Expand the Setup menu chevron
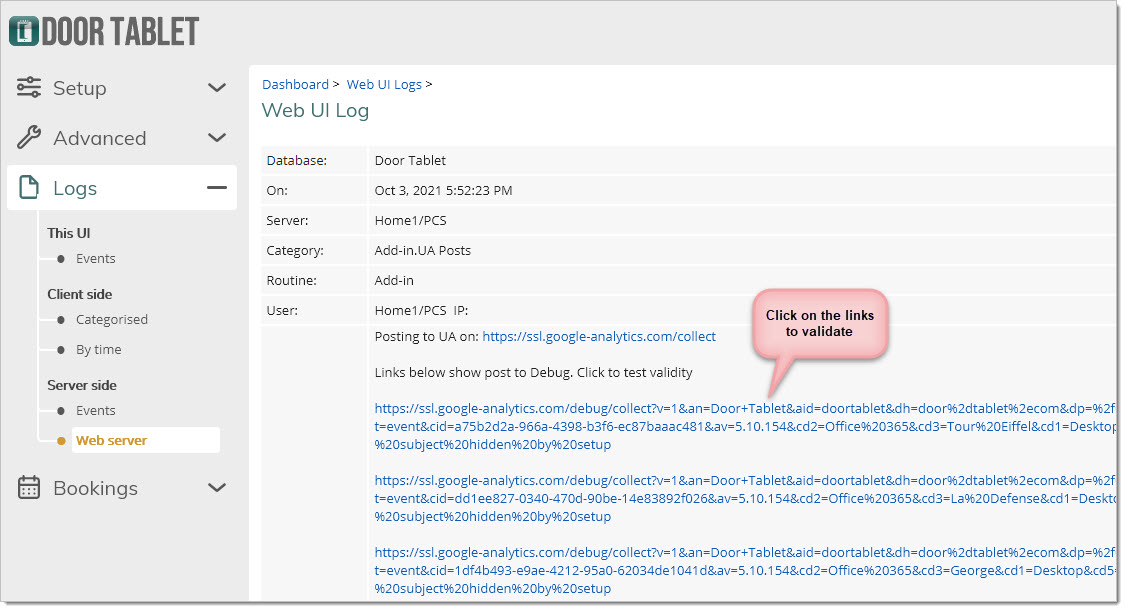Image resolution: width=1125 pixels, height=610 pixels. tap(217, 88)
